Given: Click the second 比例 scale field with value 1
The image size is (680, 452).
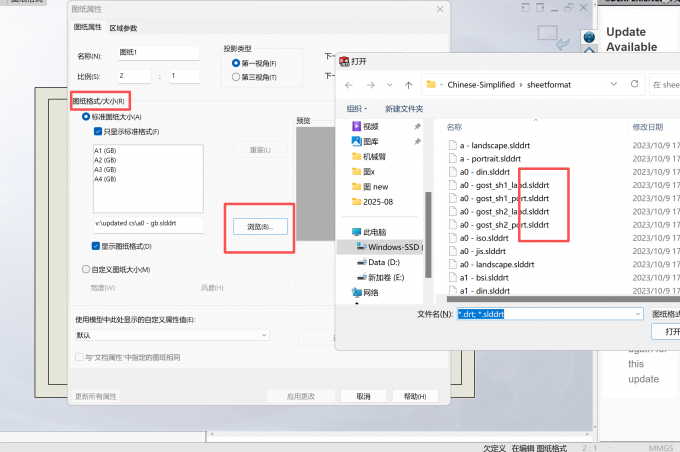Looking at the screenshot, I should point(185,76).
